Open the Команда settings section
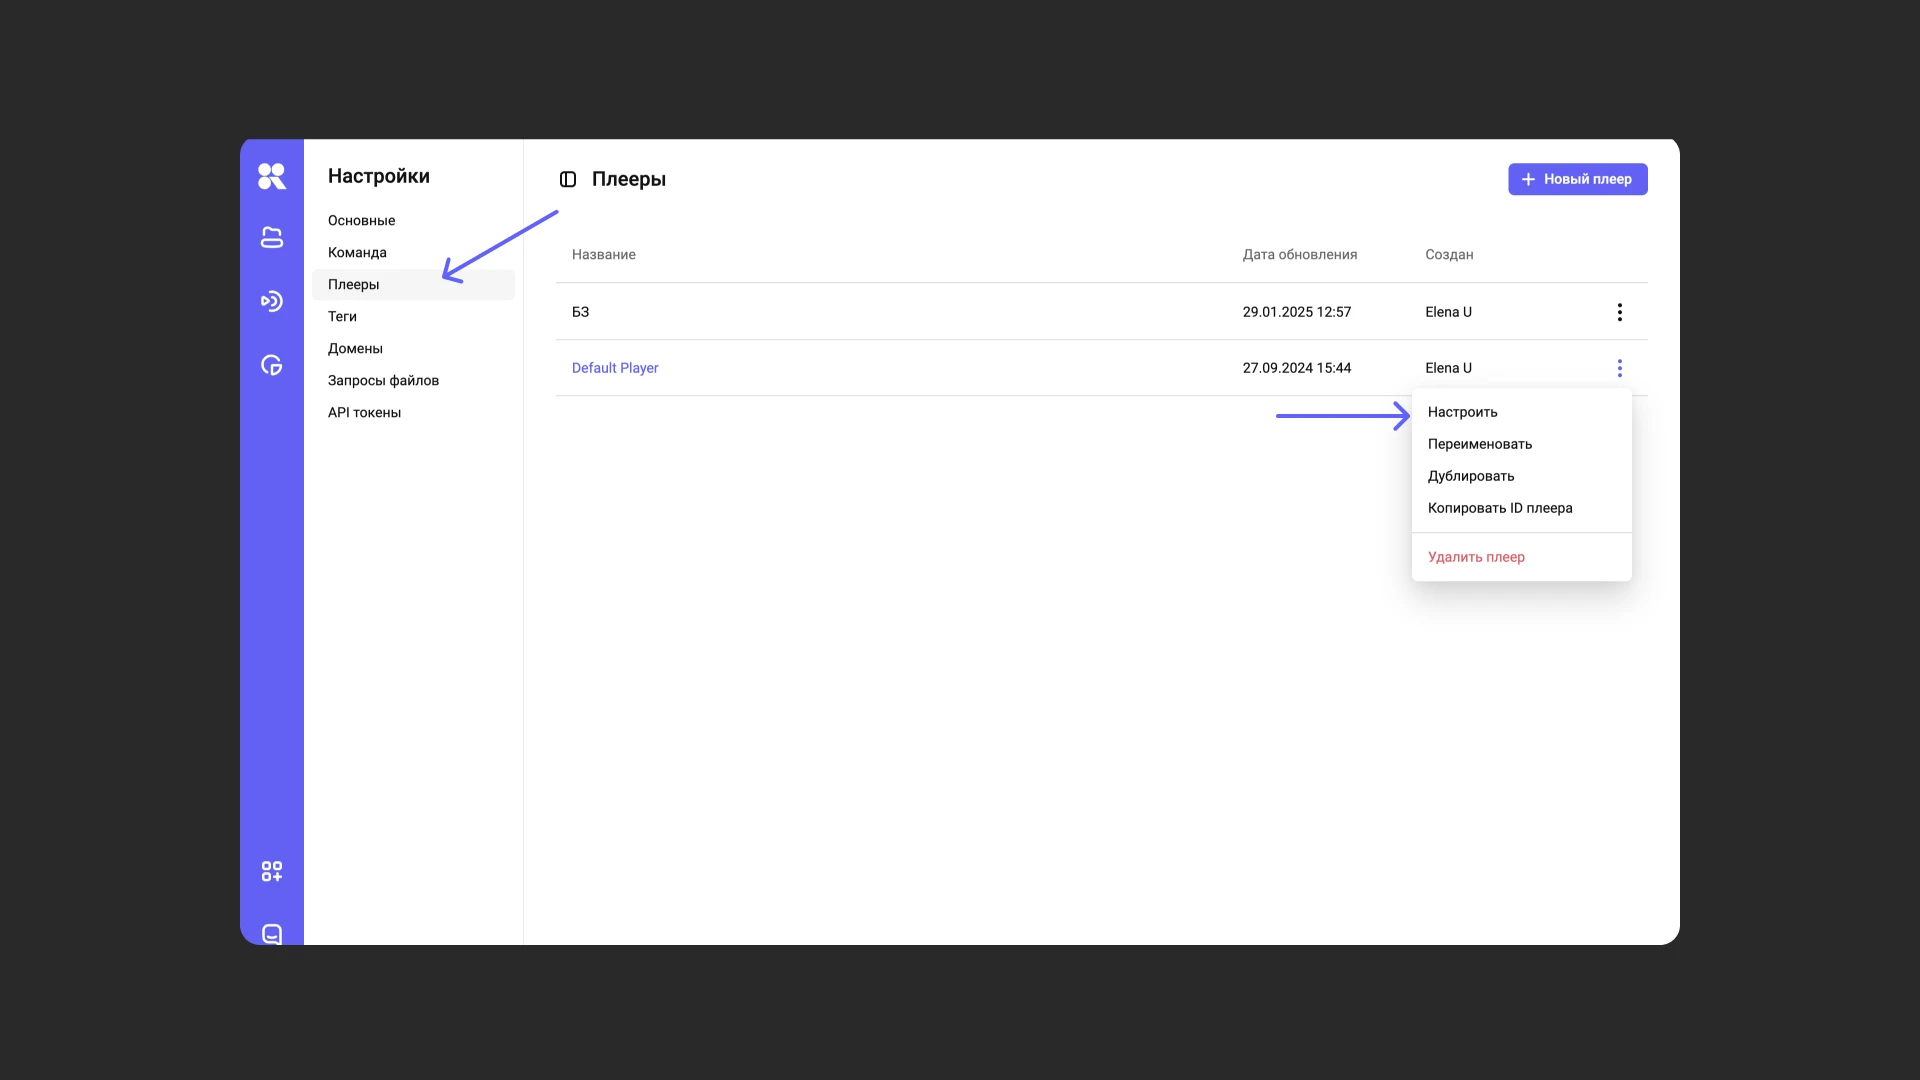 pyautogui.click(x=357, y=252)
